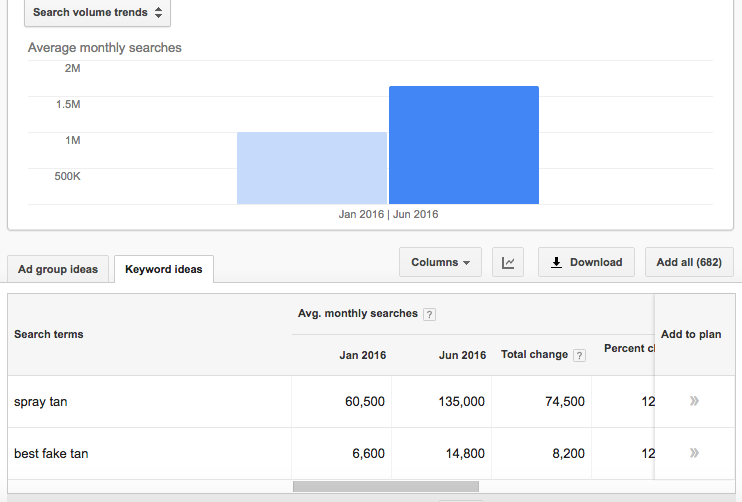
Task: Sort by the Jun 2016 column header
Action: [x=462, y=355]
